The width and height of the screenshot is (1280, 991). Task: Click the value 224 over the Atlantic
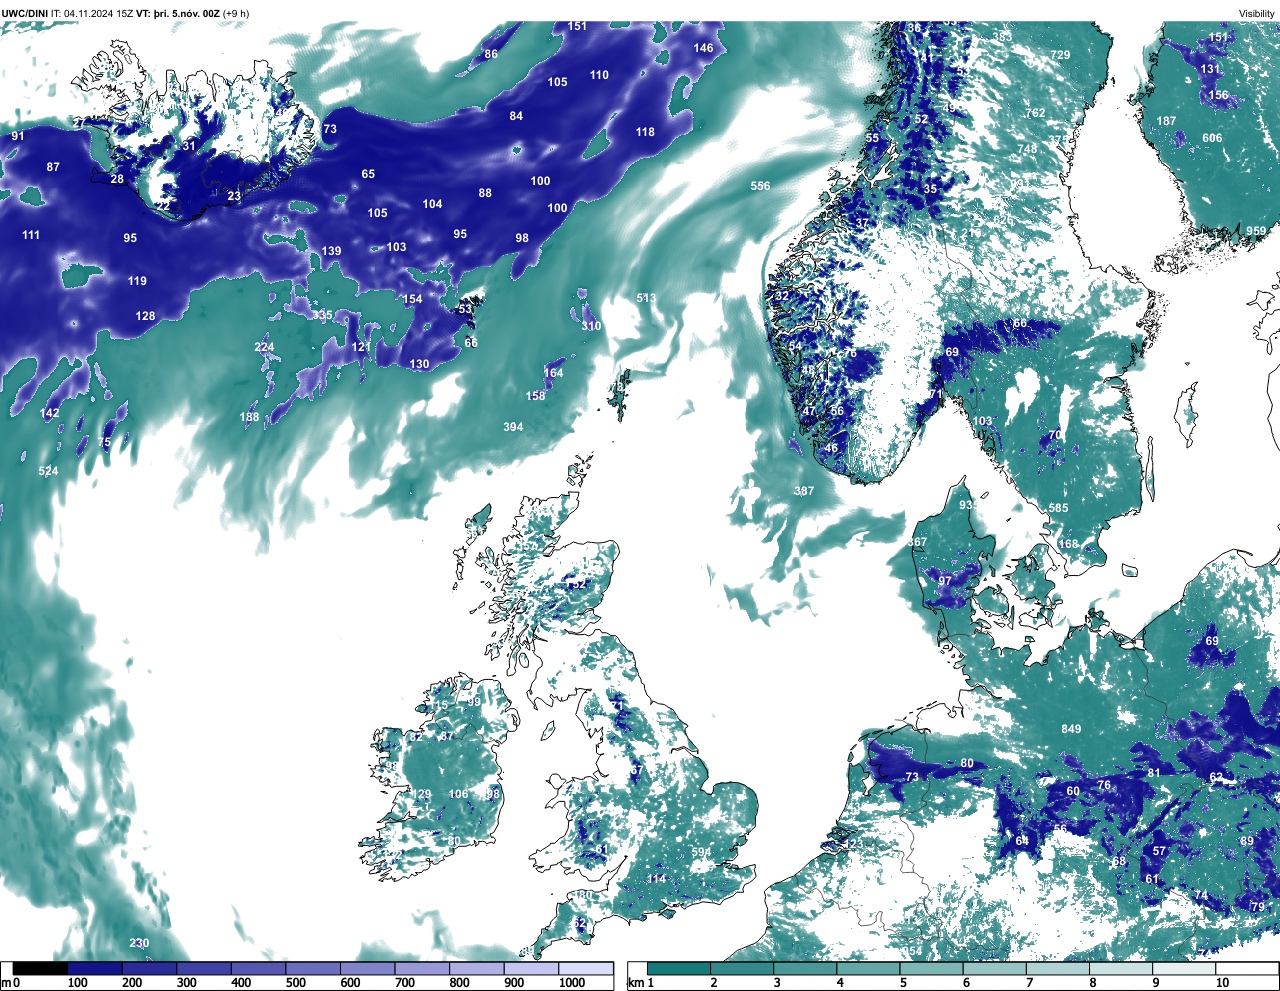(264, 347)
